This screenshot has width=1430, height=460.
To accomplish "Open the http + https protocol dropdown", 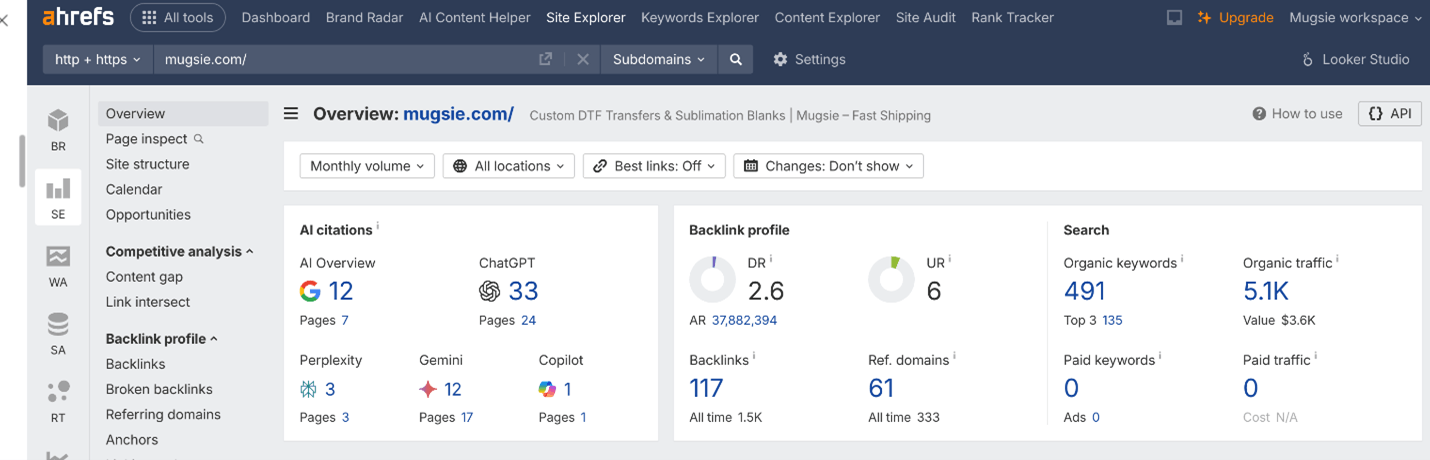I will (x=98, y=59).
